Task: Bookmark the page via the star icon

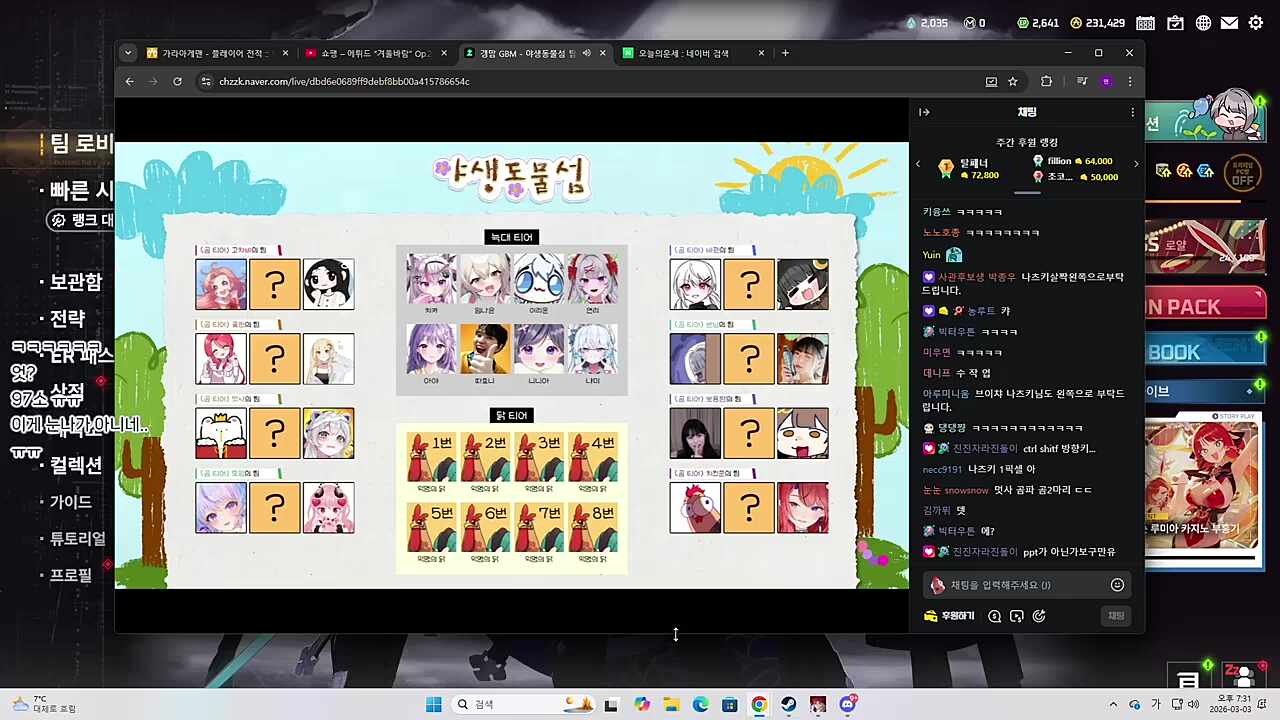Action: point(1012,81)
